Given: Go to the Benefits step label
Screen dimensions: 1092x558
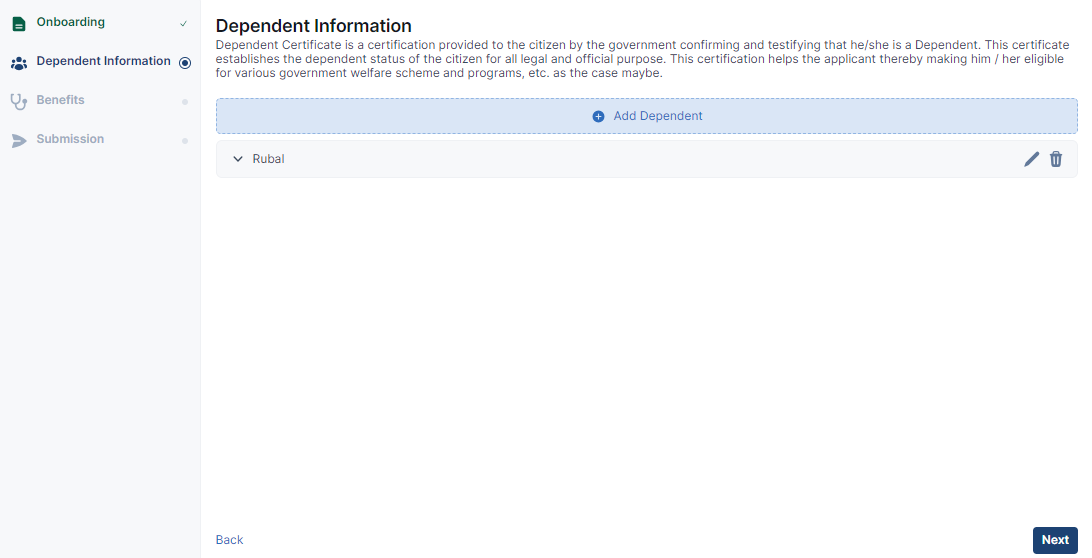Looking at the screenshot, I should tap(60, 100).
